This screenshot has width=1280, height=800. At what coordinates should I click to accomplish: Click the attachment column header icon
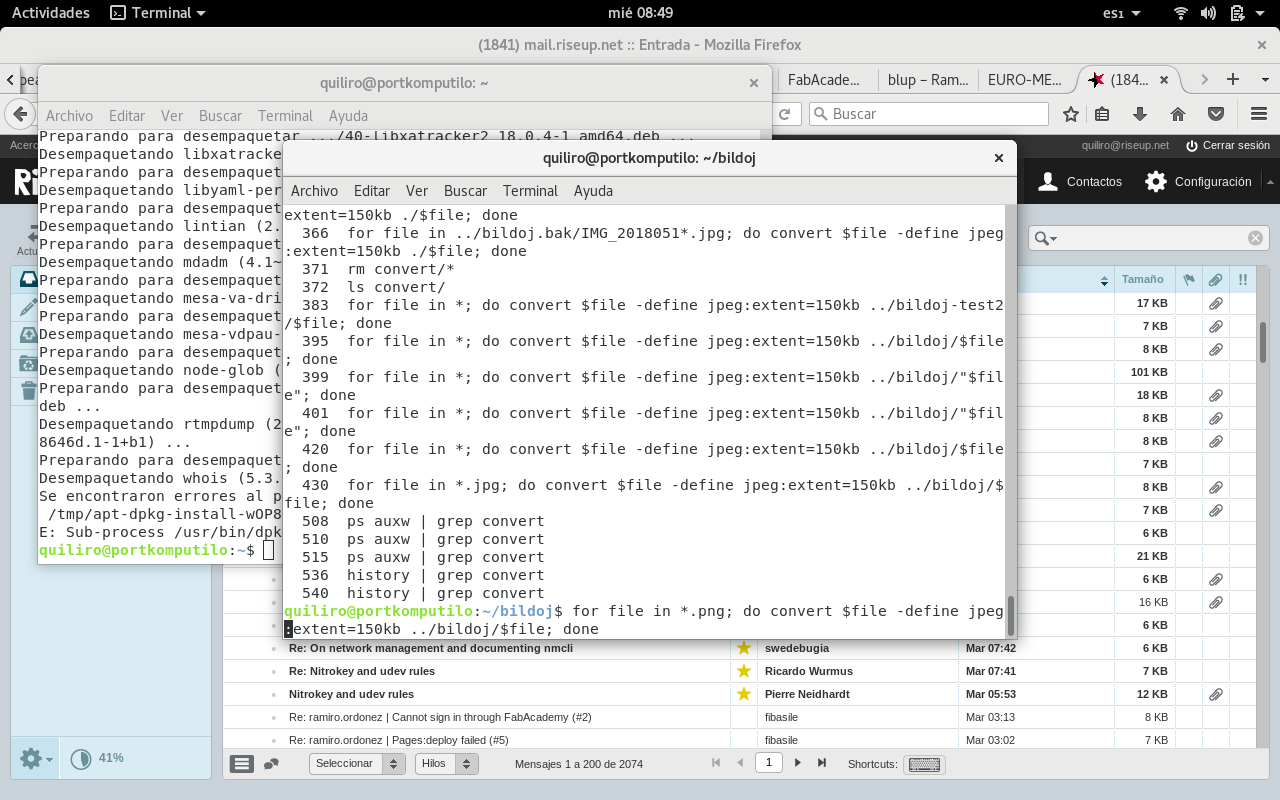coord(1215,280)
